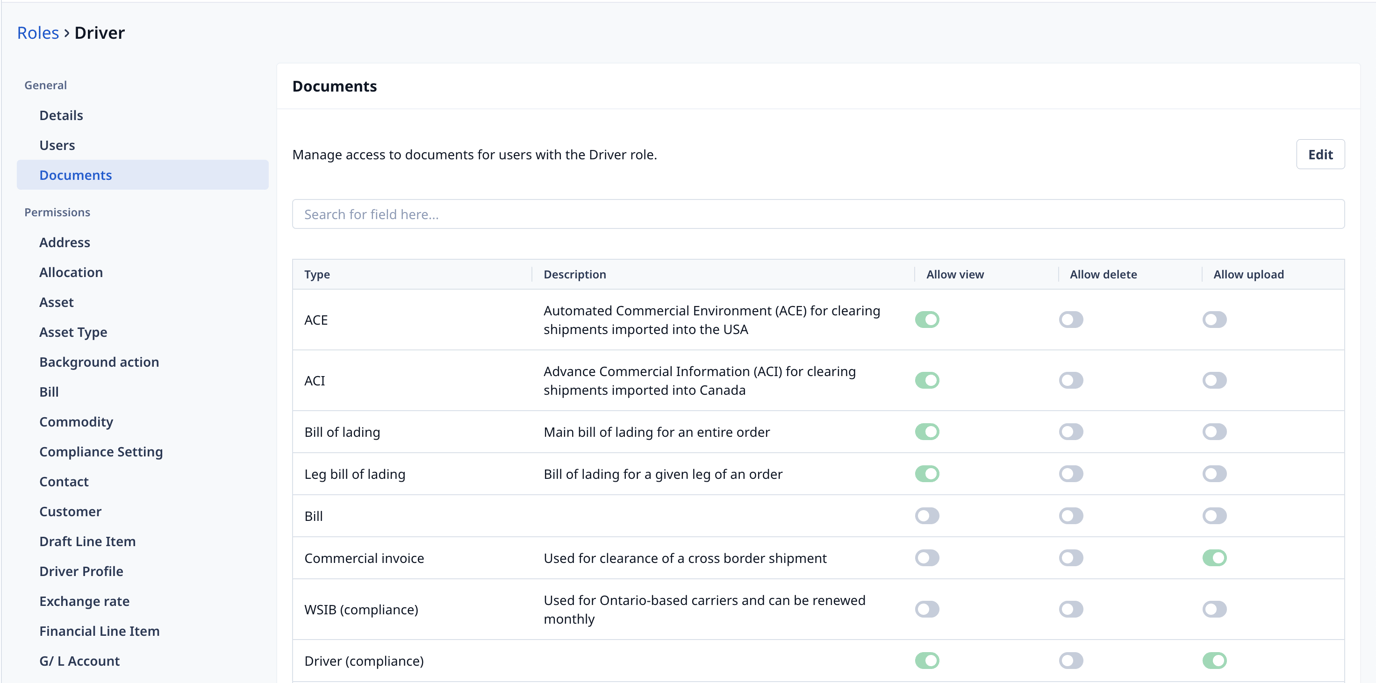Enable Allow delete for Driver (compliance)
1376x683 pixels.
pyautogui.click(x=1071, y=661)
